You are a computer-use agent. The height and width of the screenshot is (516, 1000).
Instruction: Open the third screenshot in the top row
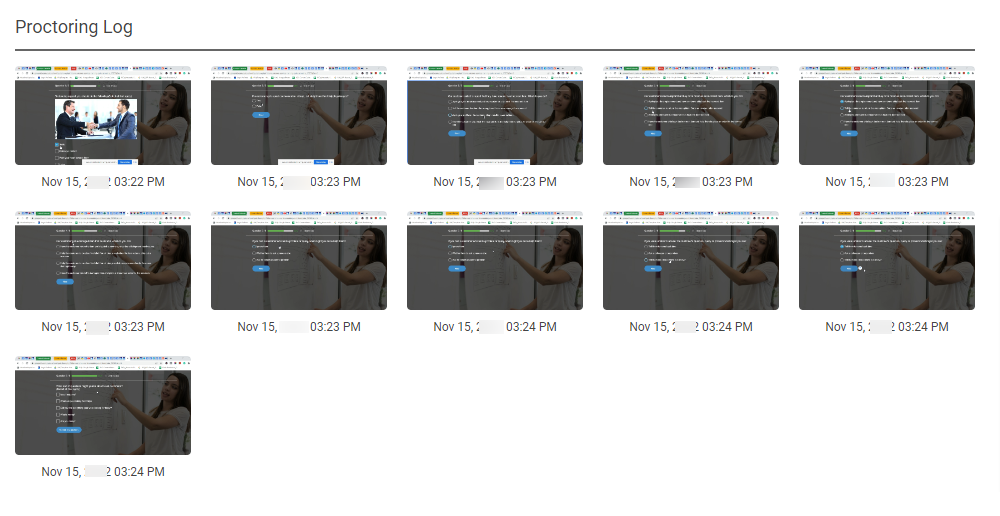(x=495, y=115)
